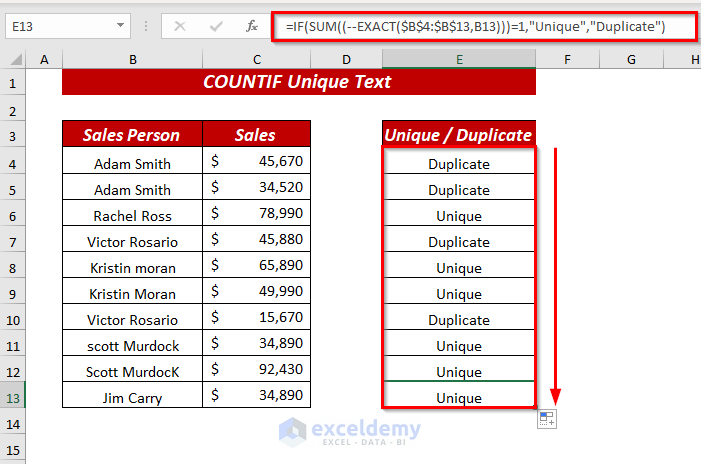Click the COUNTIF Unique Text title cell

point(299,82)
